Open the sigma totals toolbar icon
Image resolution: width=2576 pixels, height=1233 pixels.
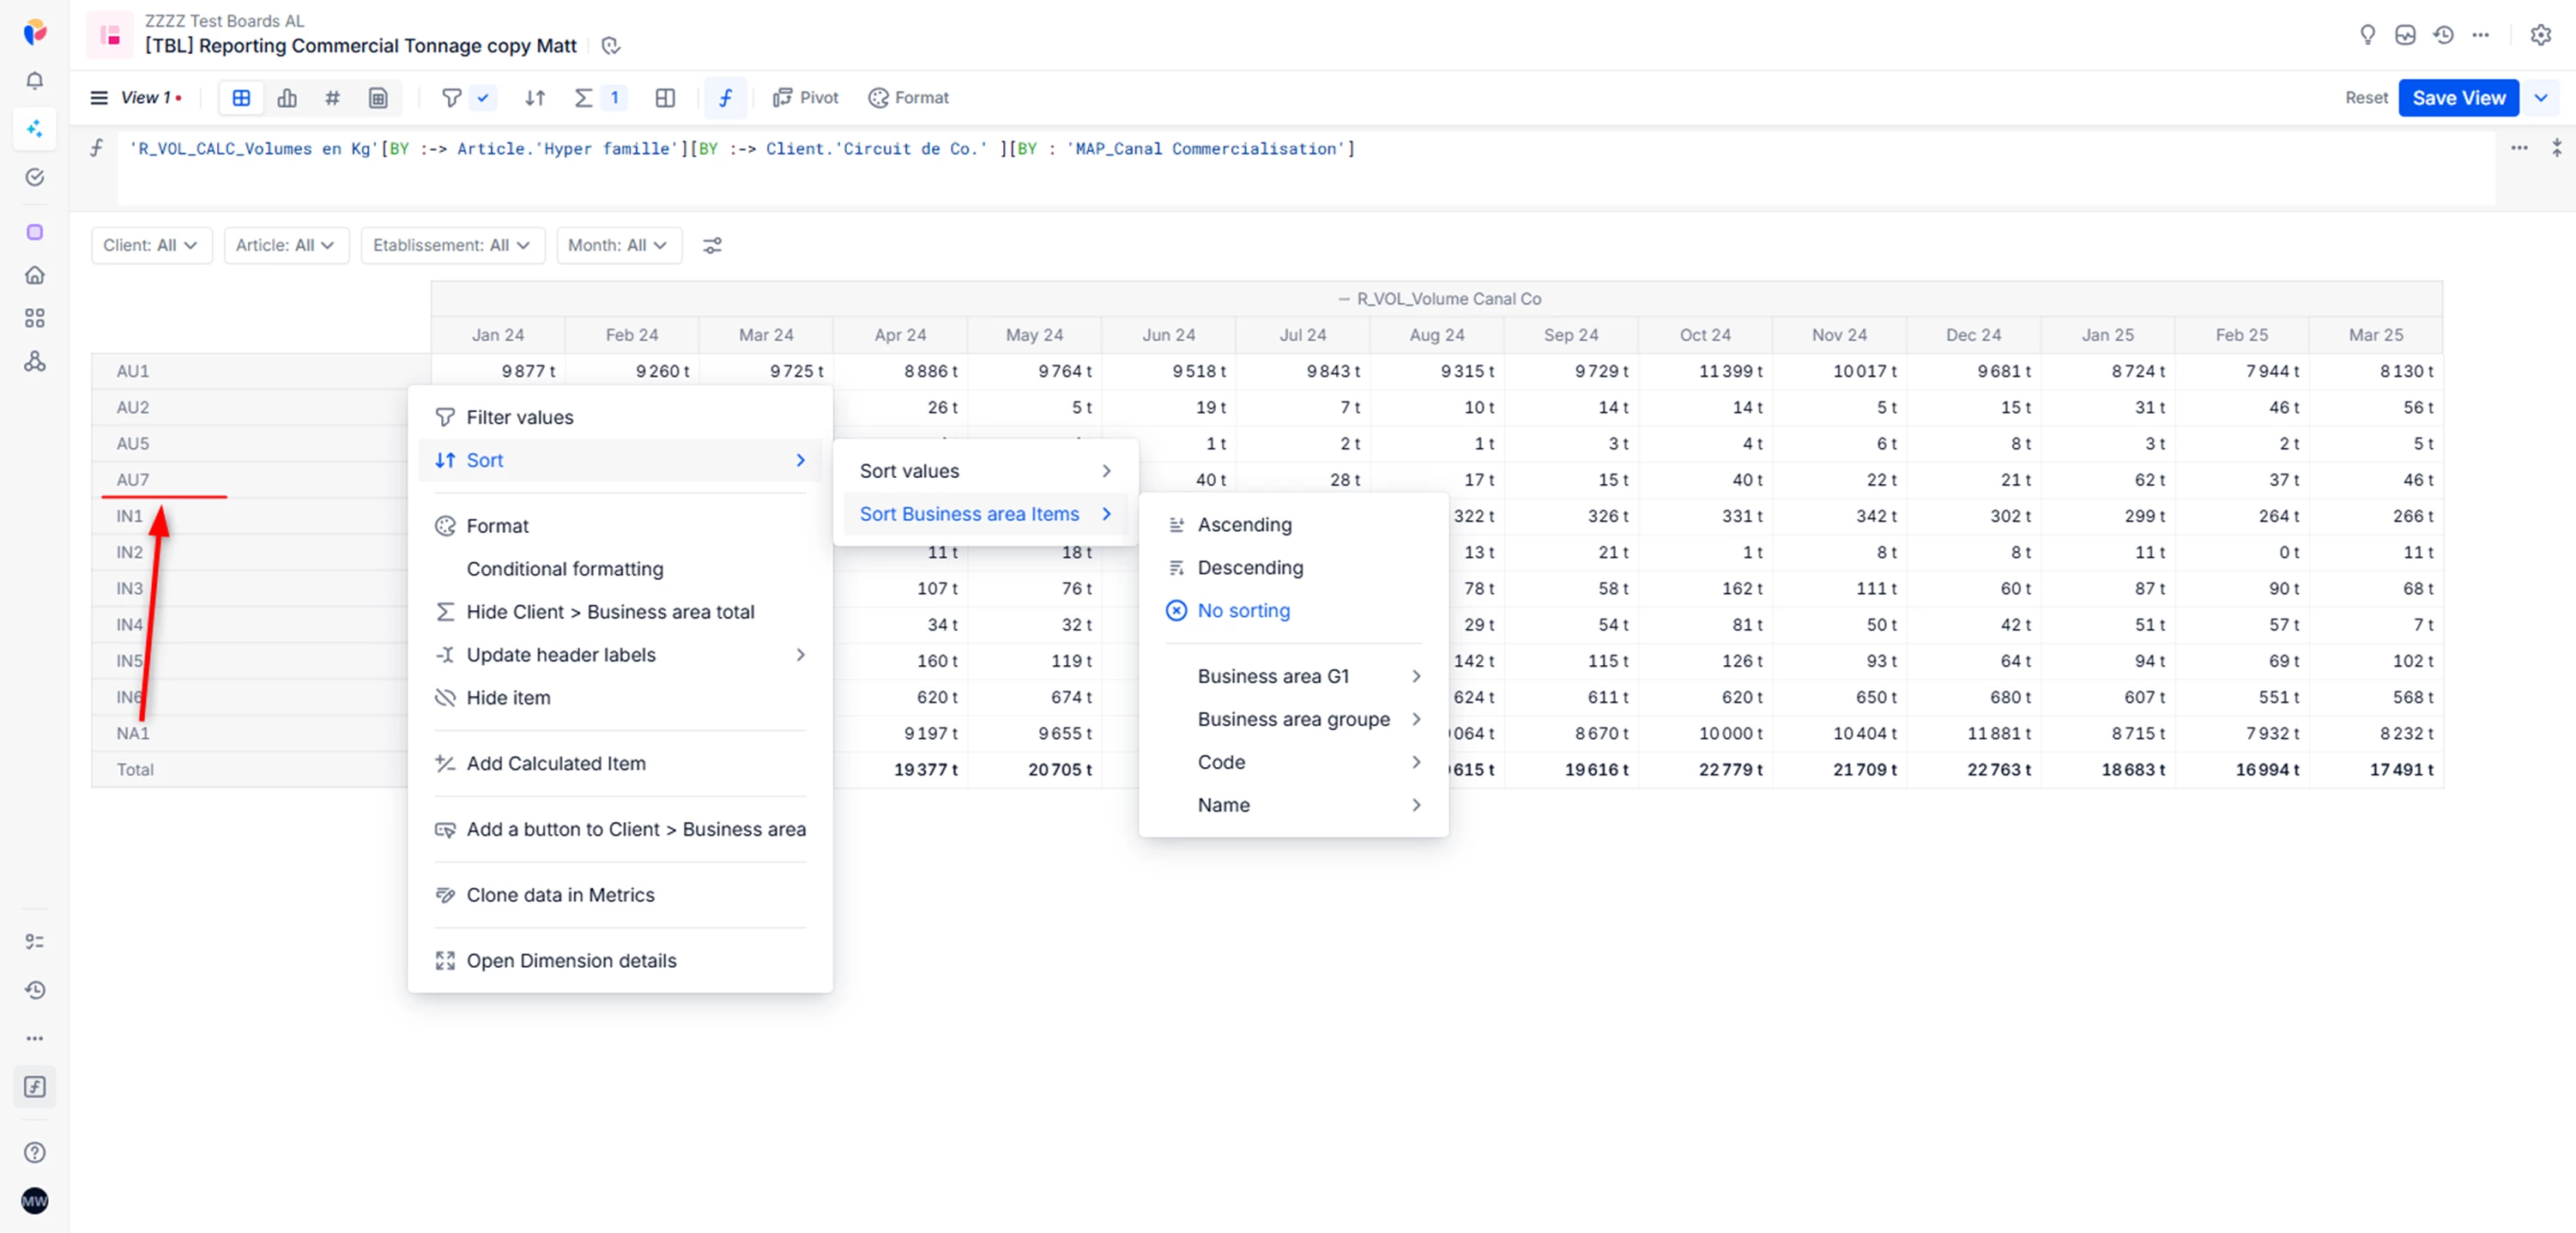[x=584, y=98]
